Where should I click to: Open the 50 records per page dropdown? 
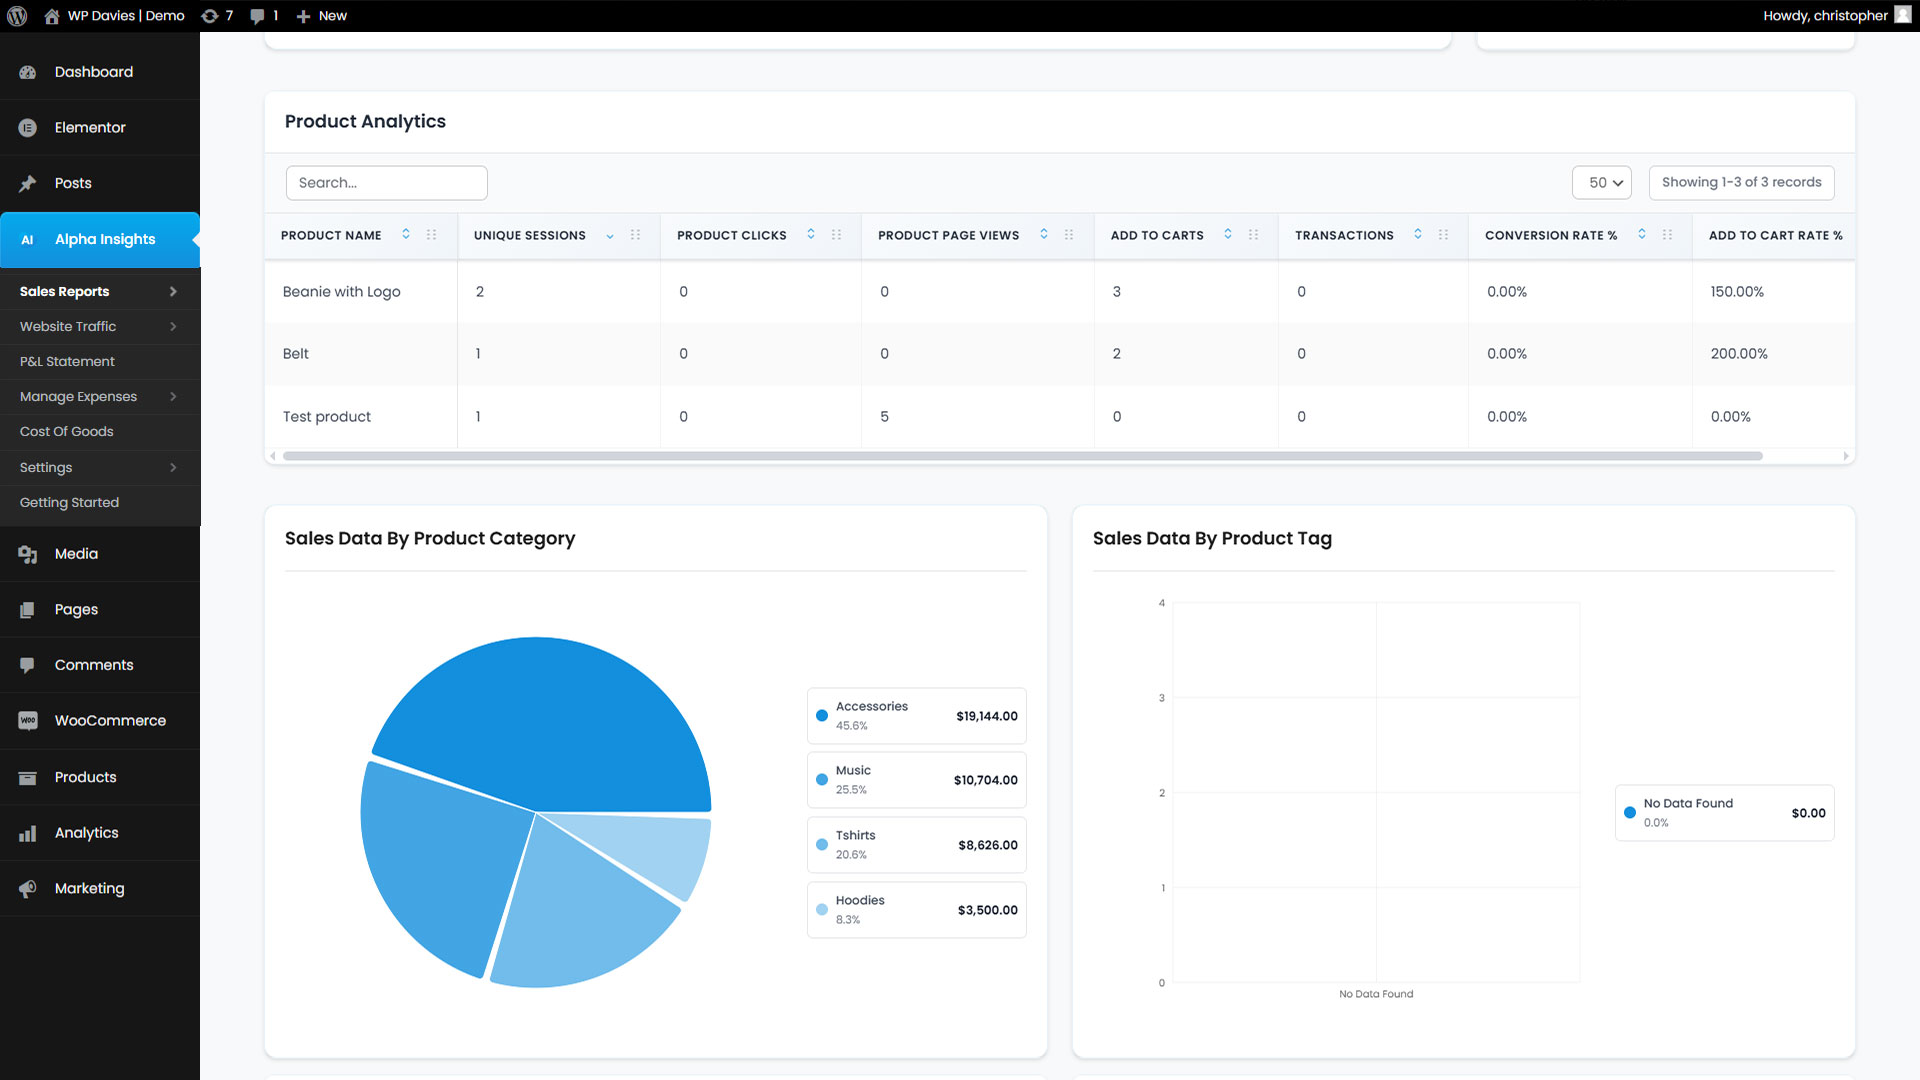pyautogui.click(x=1602, y=183)
